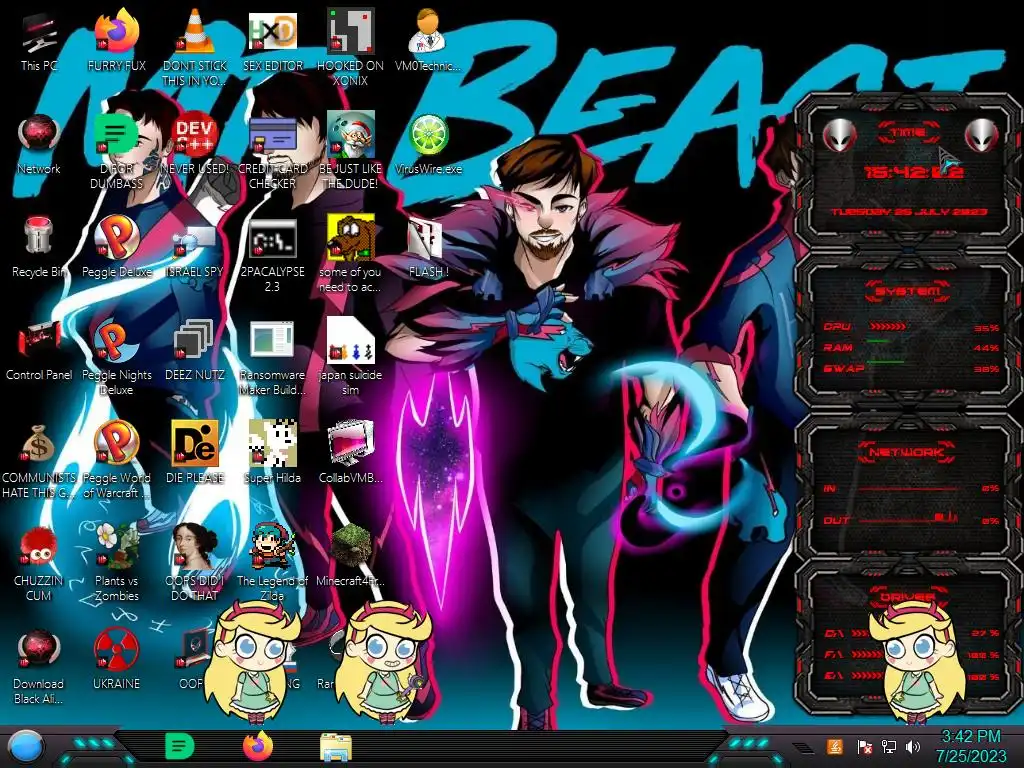The image size is (1024, 768).
Task: Open the FURRY FUX Firefox shortcut
Action: [x=116, y=40]
